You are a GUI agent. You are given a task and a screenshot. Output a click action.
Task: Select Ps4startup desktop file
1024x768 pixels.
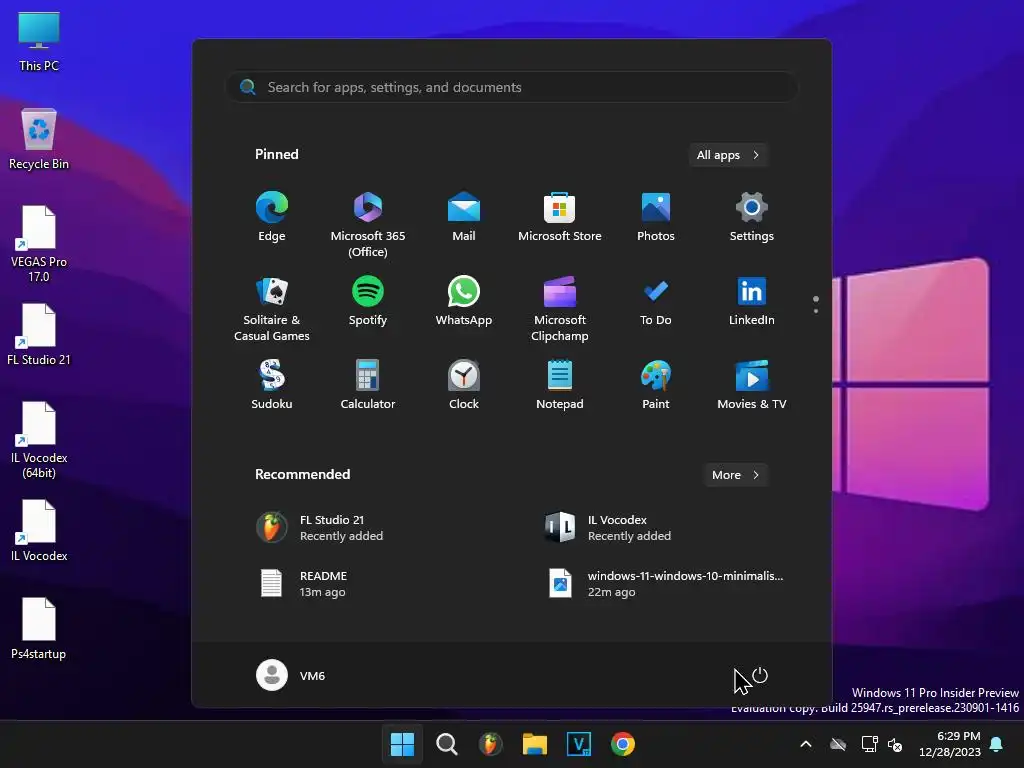(x=39, y=628)
